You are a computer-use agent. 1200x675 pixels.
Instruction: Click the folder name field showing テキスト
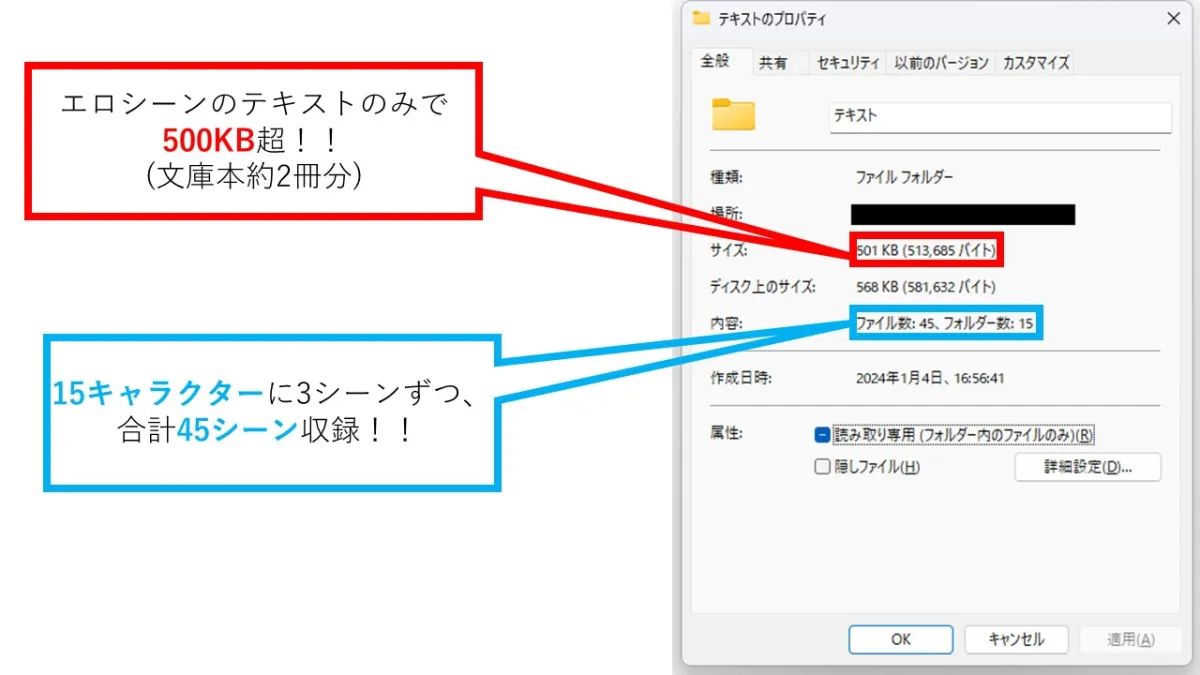click(x=998, y=117)
